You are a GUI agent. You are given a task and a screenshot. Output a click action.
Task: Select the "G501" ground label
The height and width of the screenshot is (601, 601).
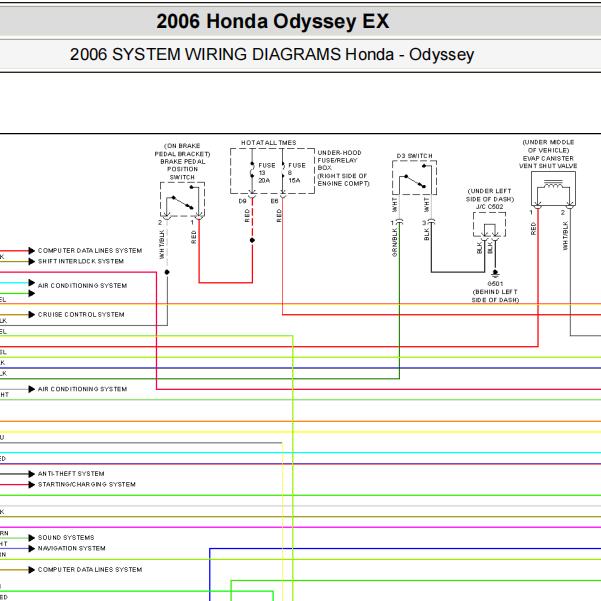(x=495, y=284)
